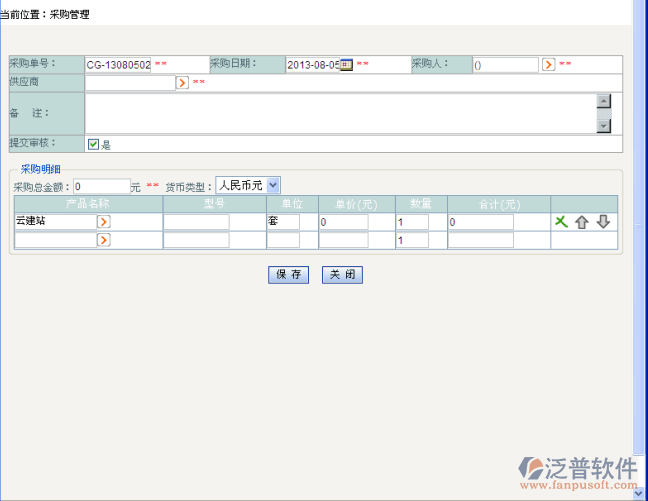Click the 产品名称 column header

(x=88, y=204)
